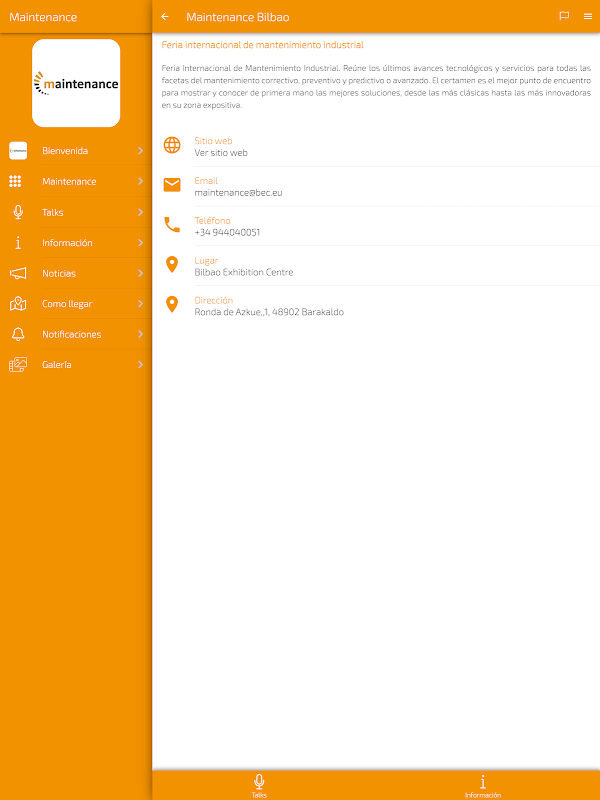Click the Dirección label
This screenshot has width=600, height=800.
(x=214, y=301)
